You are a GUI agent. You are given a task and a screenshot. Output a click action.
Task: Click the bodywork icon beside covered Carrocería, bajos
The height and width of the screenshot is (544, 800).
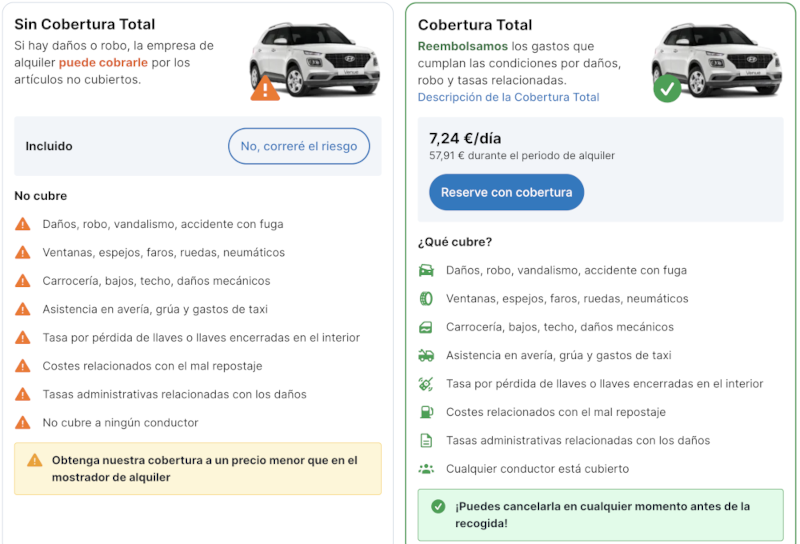click(426, 327)
